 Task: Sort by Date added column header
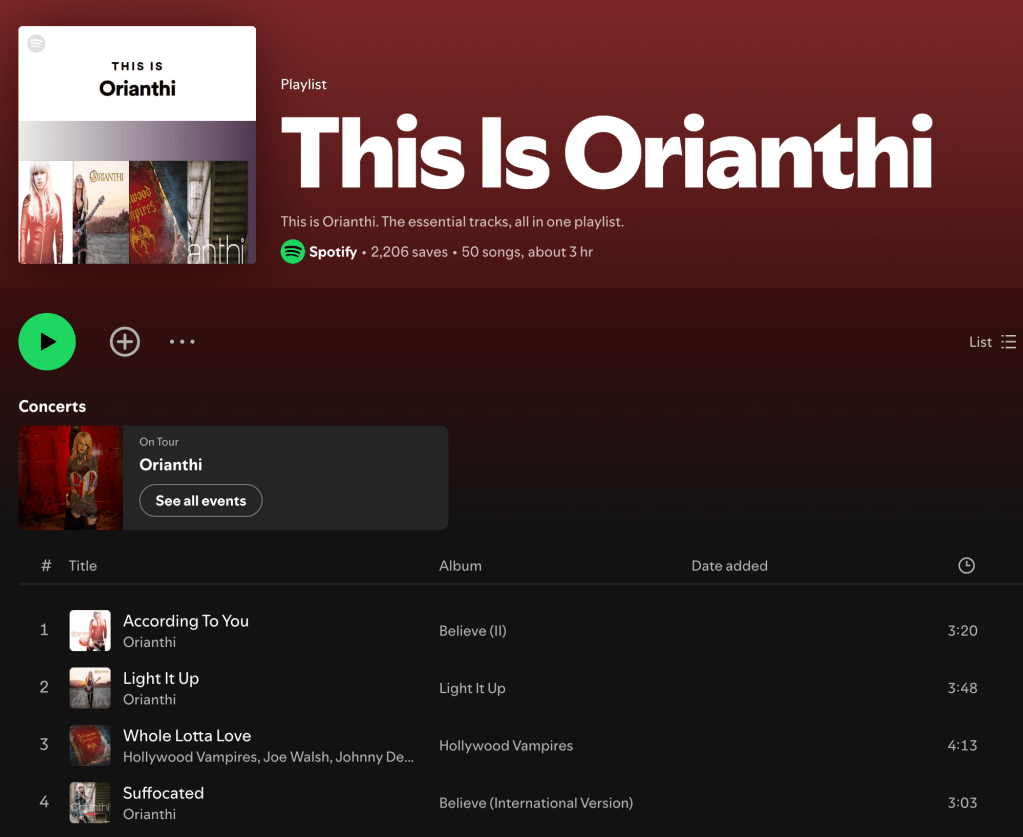point(729,566)
